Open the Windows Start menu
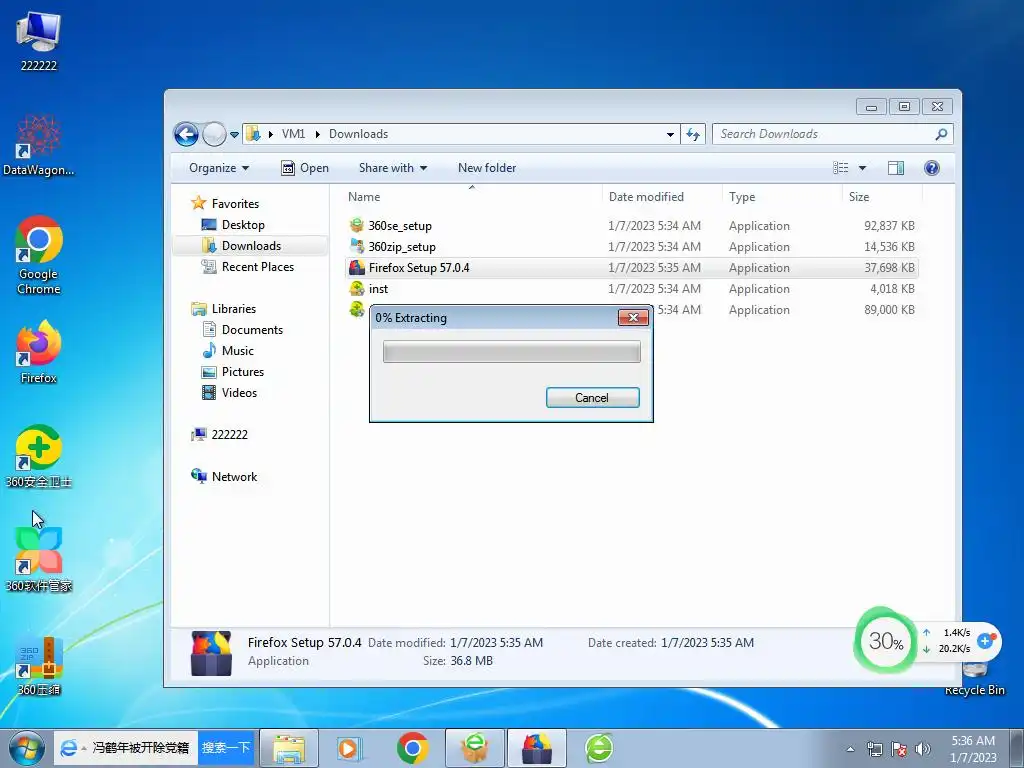Image resolution: width=1024 pixels, height=768 pixels. pyautogui.click(x=26, y=748)
